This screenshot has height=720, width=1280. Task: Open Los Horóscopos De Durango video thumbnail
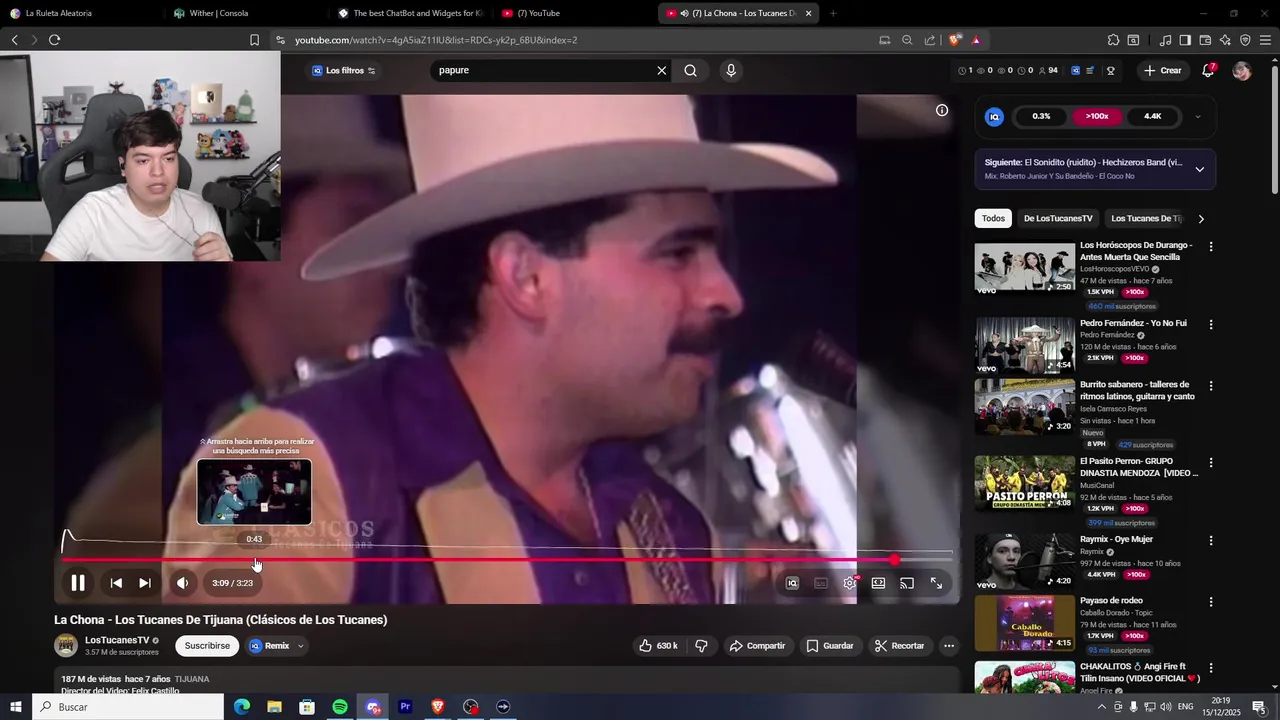1025,268
